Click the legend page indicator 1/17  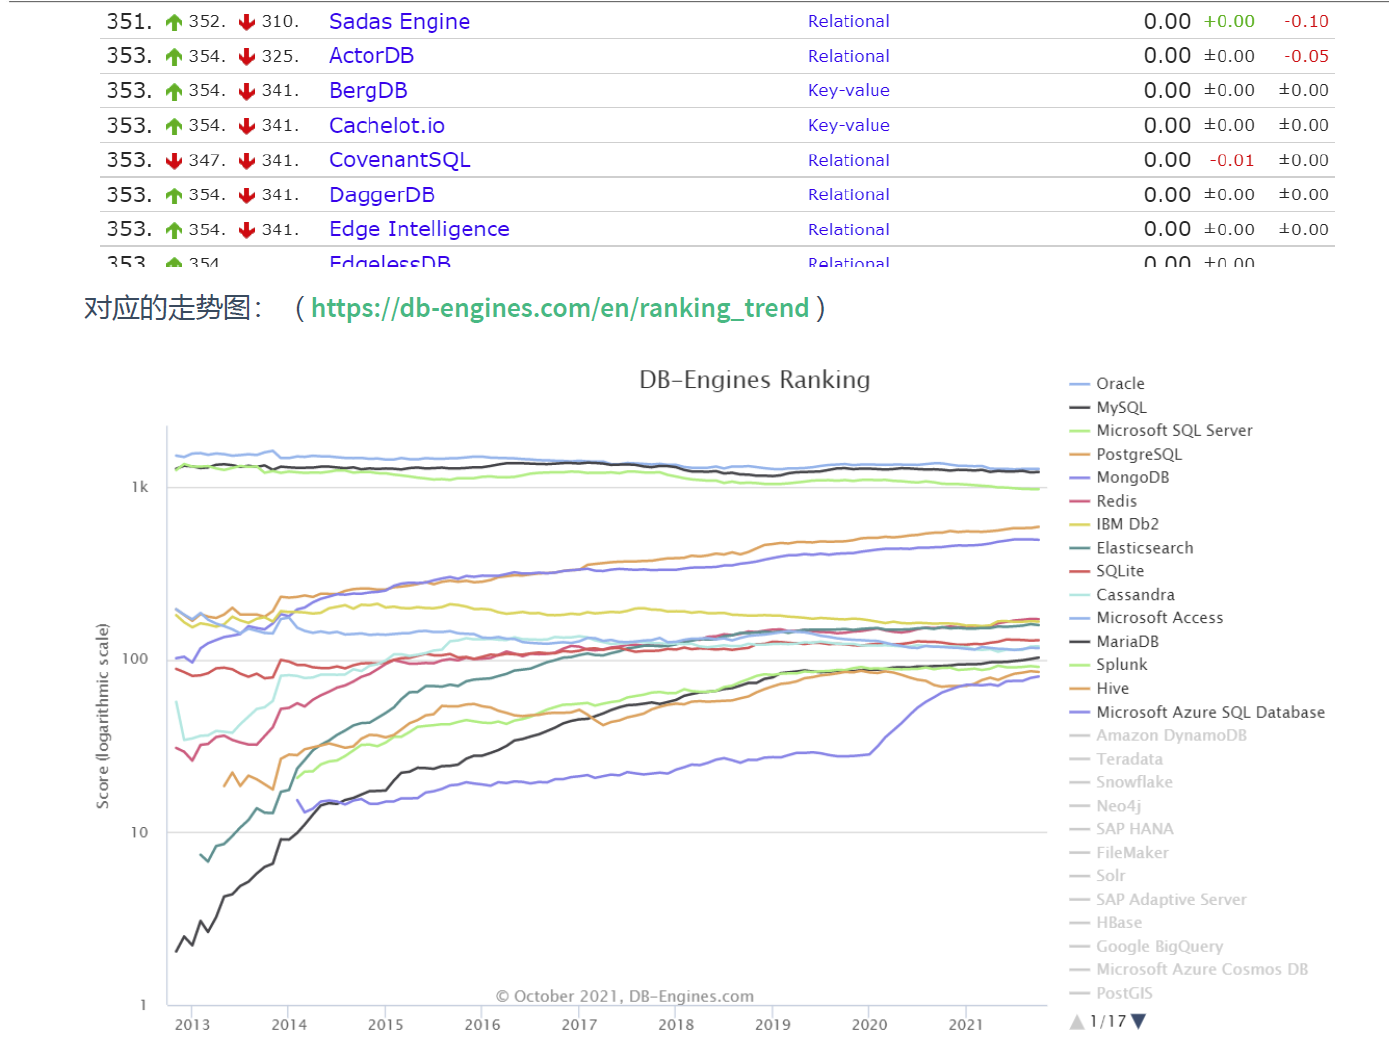[1108, 1021]
